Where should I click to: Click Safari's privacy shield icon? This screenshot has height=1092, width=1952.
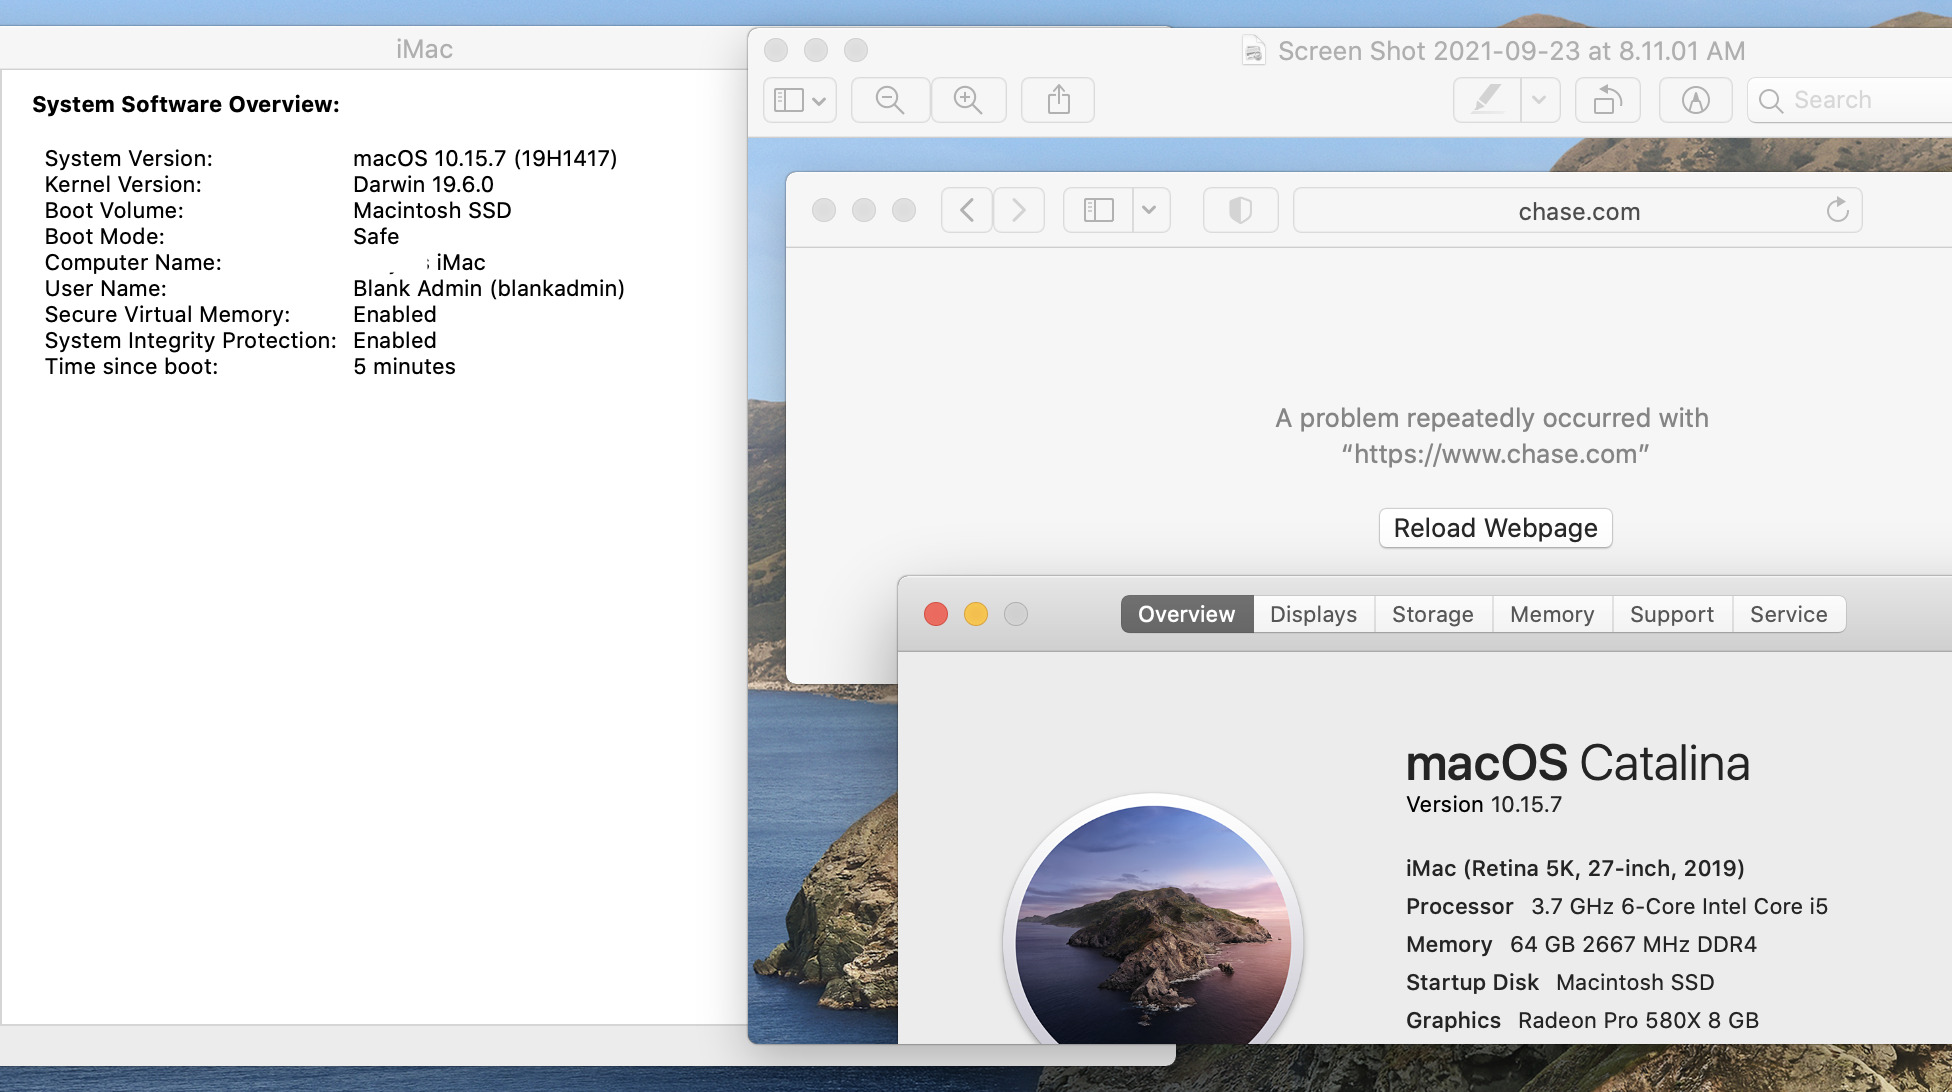[1240, 210]
